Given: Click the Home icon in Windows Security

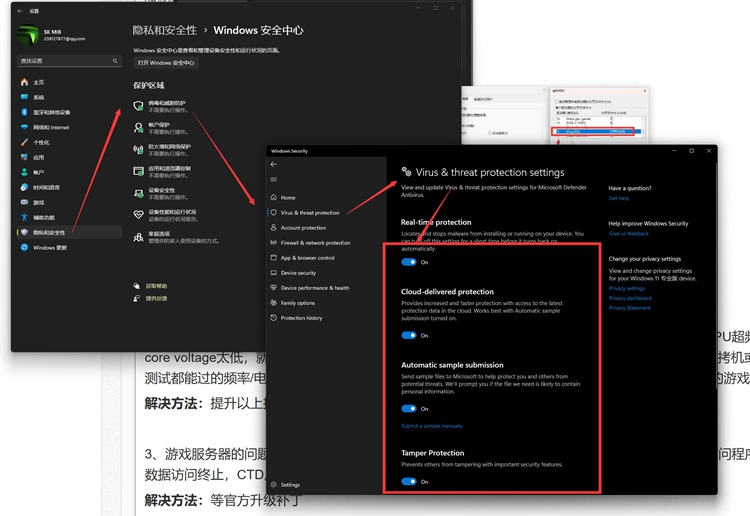Looking at the screenshot, I should 273,198.
